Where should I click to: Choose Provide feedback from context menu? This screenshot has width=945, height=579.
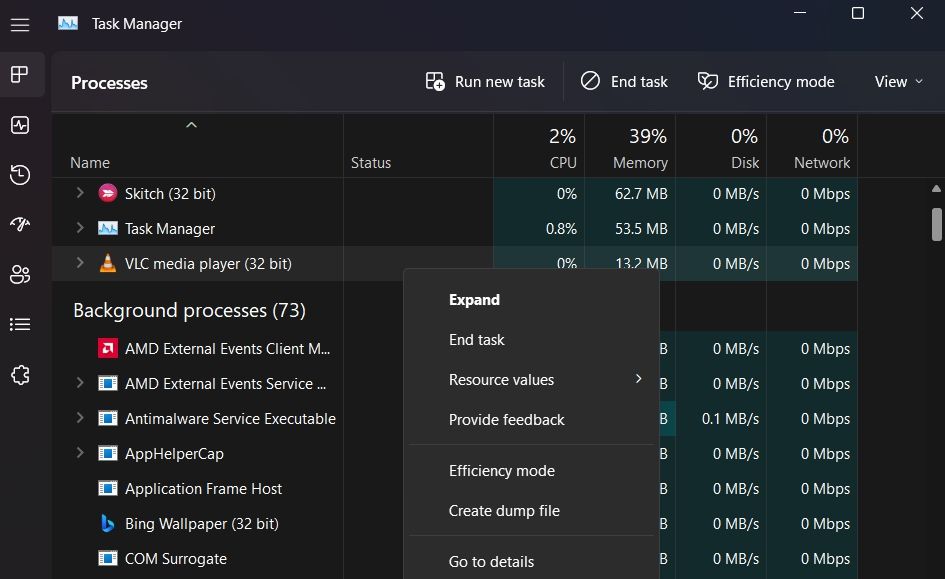tap(532, 419)
